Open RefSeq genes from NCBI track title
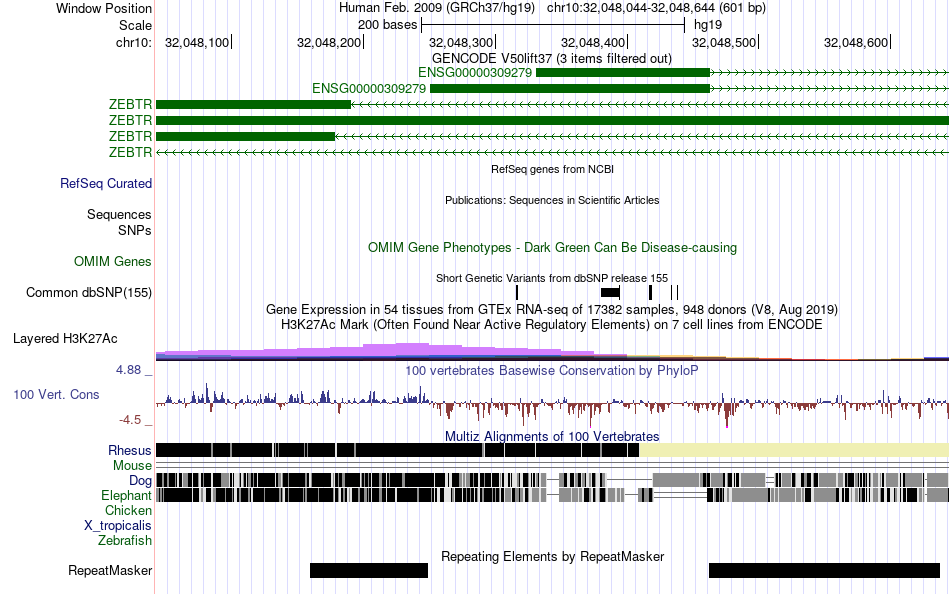Viewport: 950px width, 594px height. 552,169
